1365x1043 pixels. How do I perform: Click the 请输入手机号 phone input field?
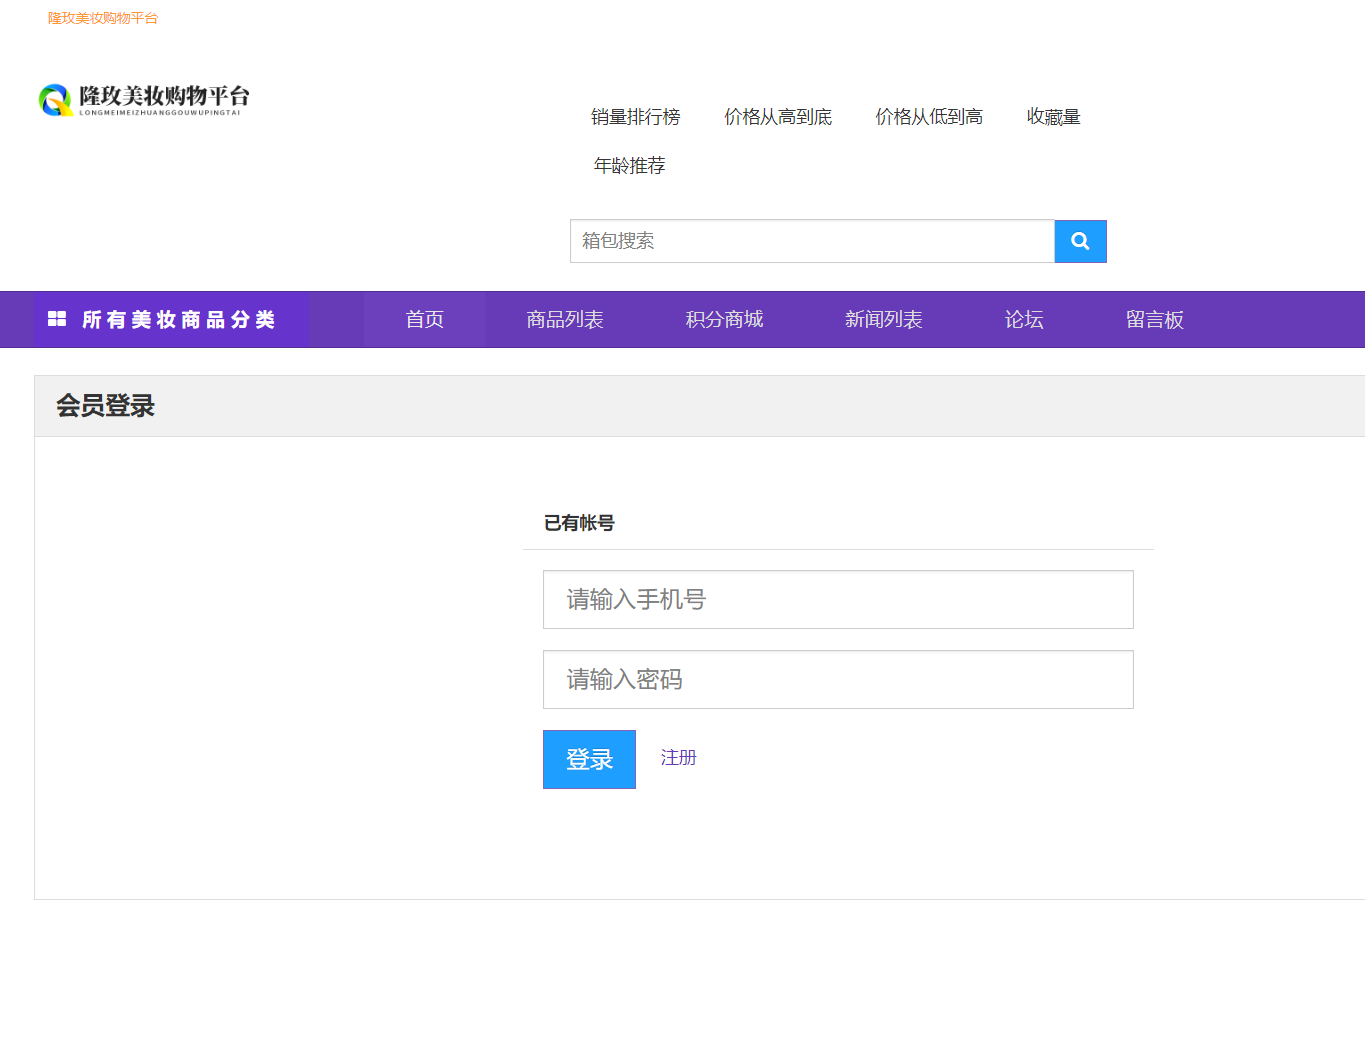838,599
